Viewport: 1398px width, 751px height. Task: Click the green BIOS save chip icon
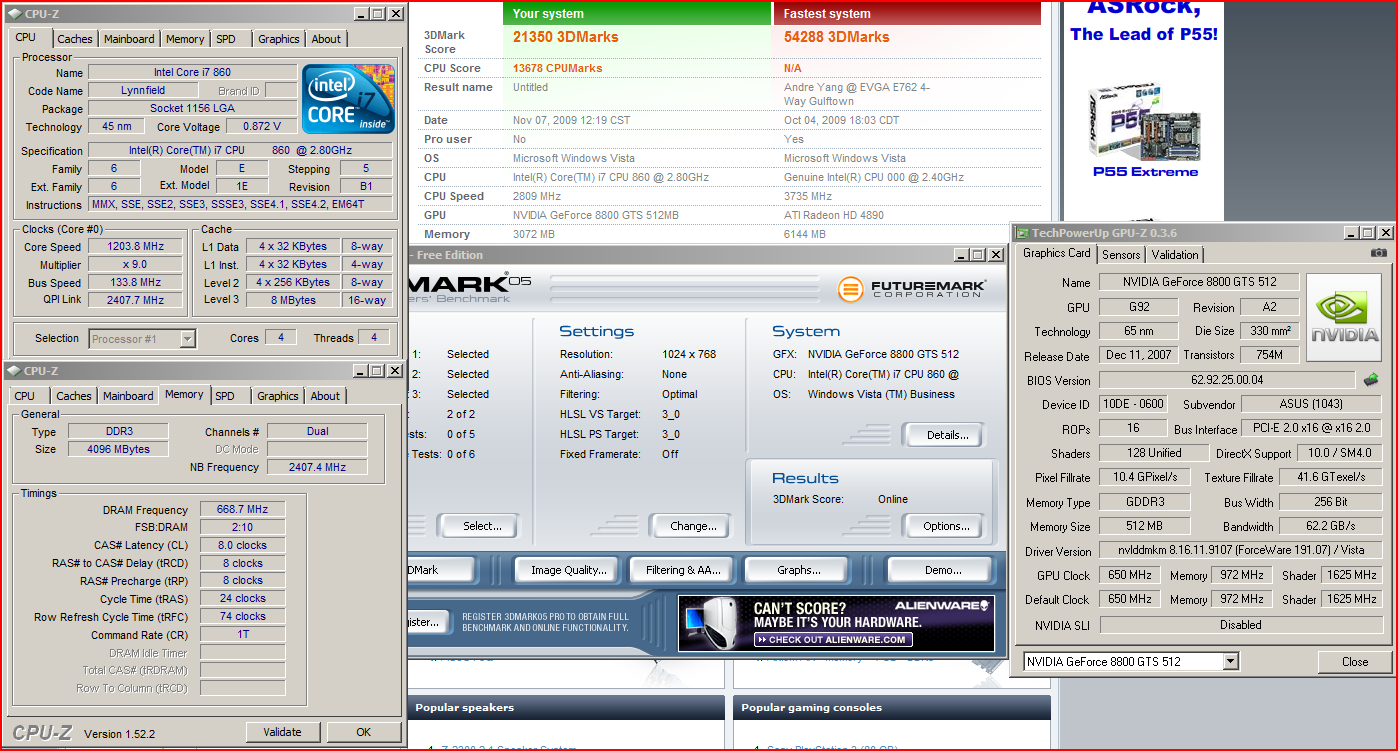click(1372, 380)
